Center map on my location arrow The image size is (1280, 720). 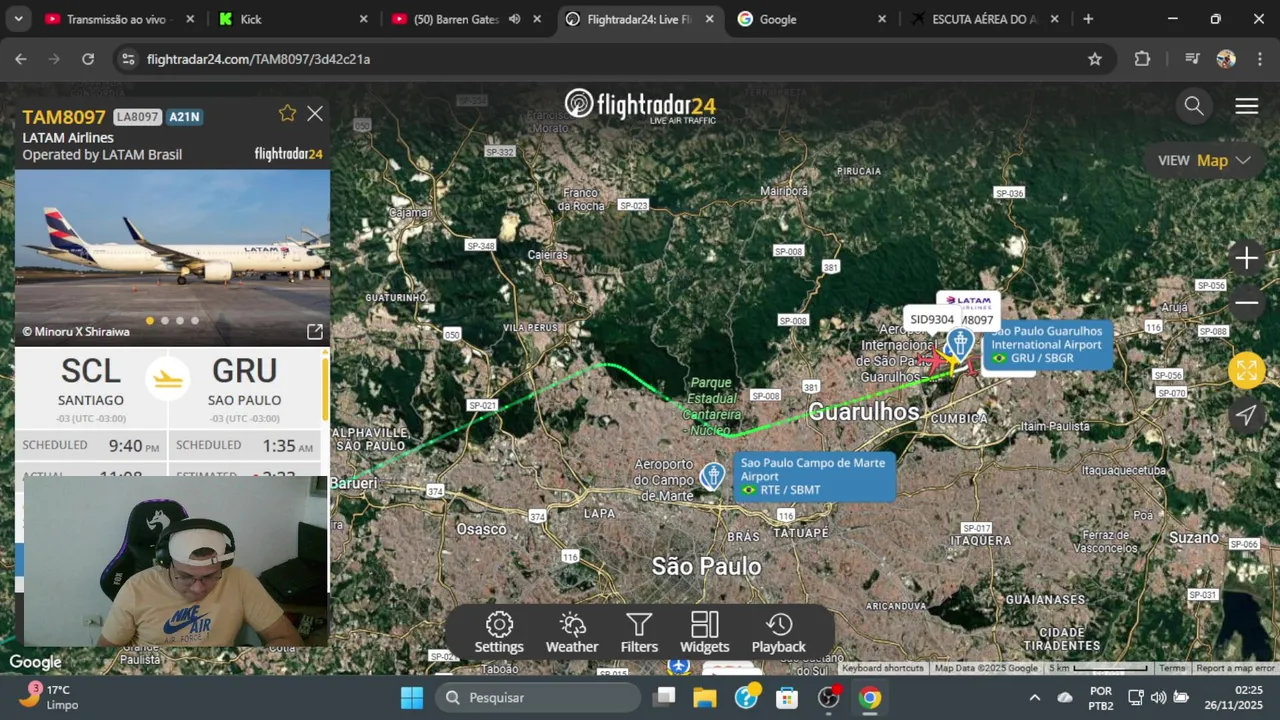coord(1246,415)
